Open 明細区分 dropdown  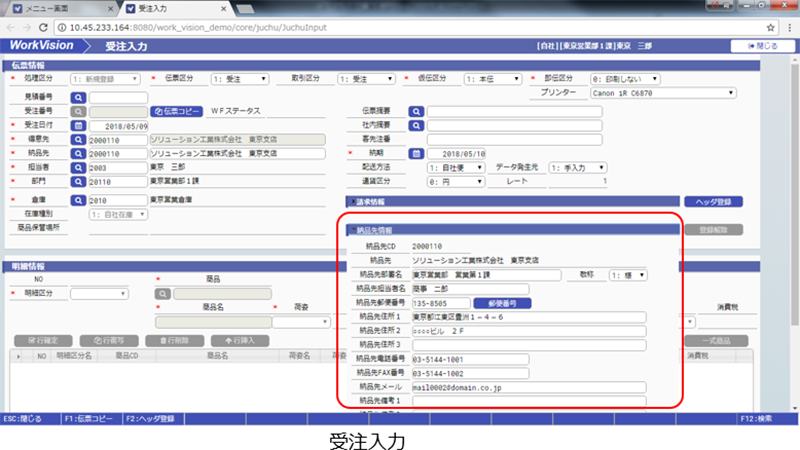point(99,294)
